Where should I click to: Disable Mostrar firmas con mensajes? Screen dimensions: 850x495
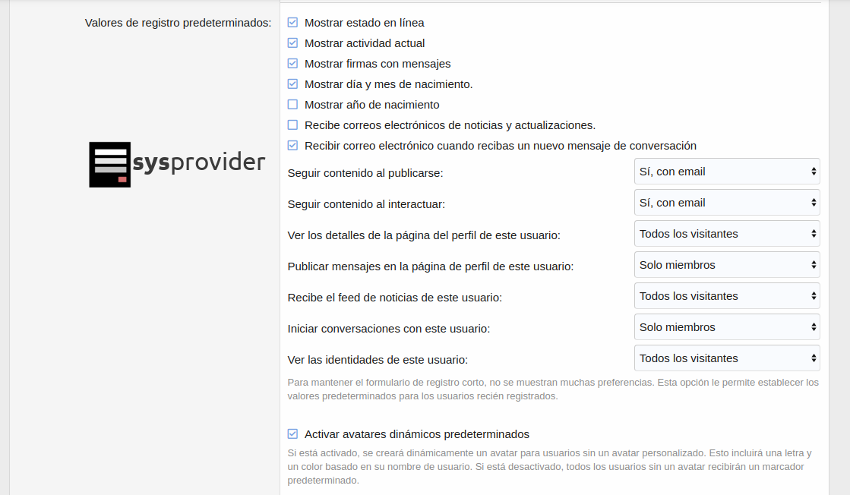293,64
